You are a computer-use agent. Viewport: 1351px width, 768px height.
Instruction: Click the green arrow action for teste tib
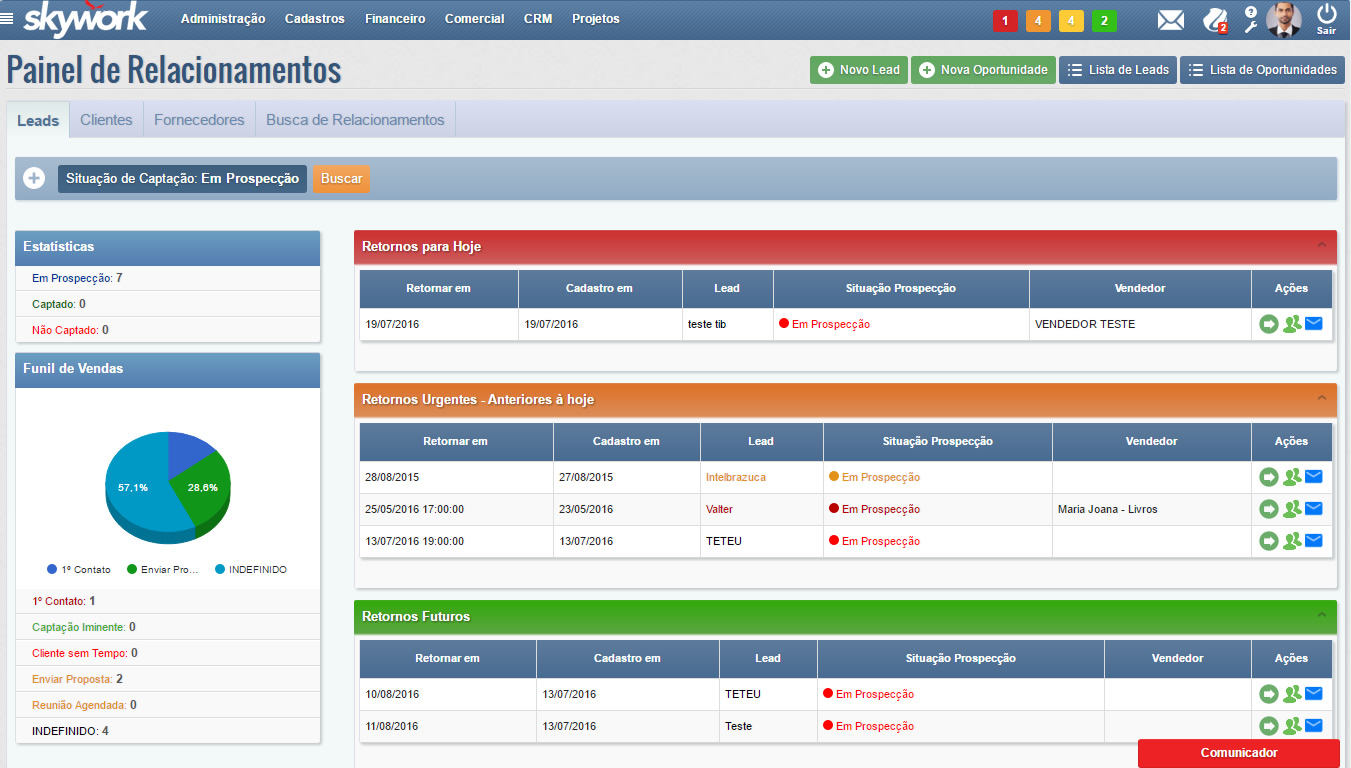pos(1269,324)
